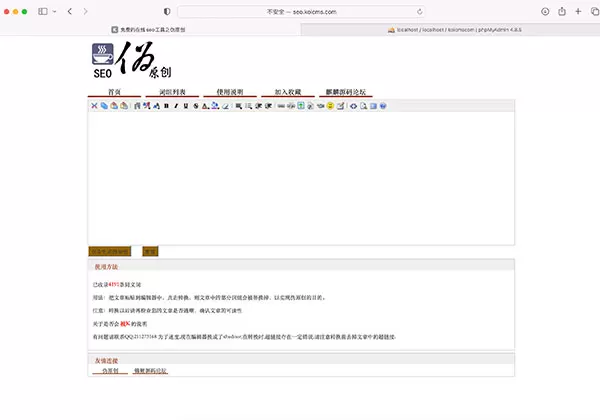Screen dimensions: 600x420
Task: Show the Safari sidebar
Action: [x=43, y=11]
